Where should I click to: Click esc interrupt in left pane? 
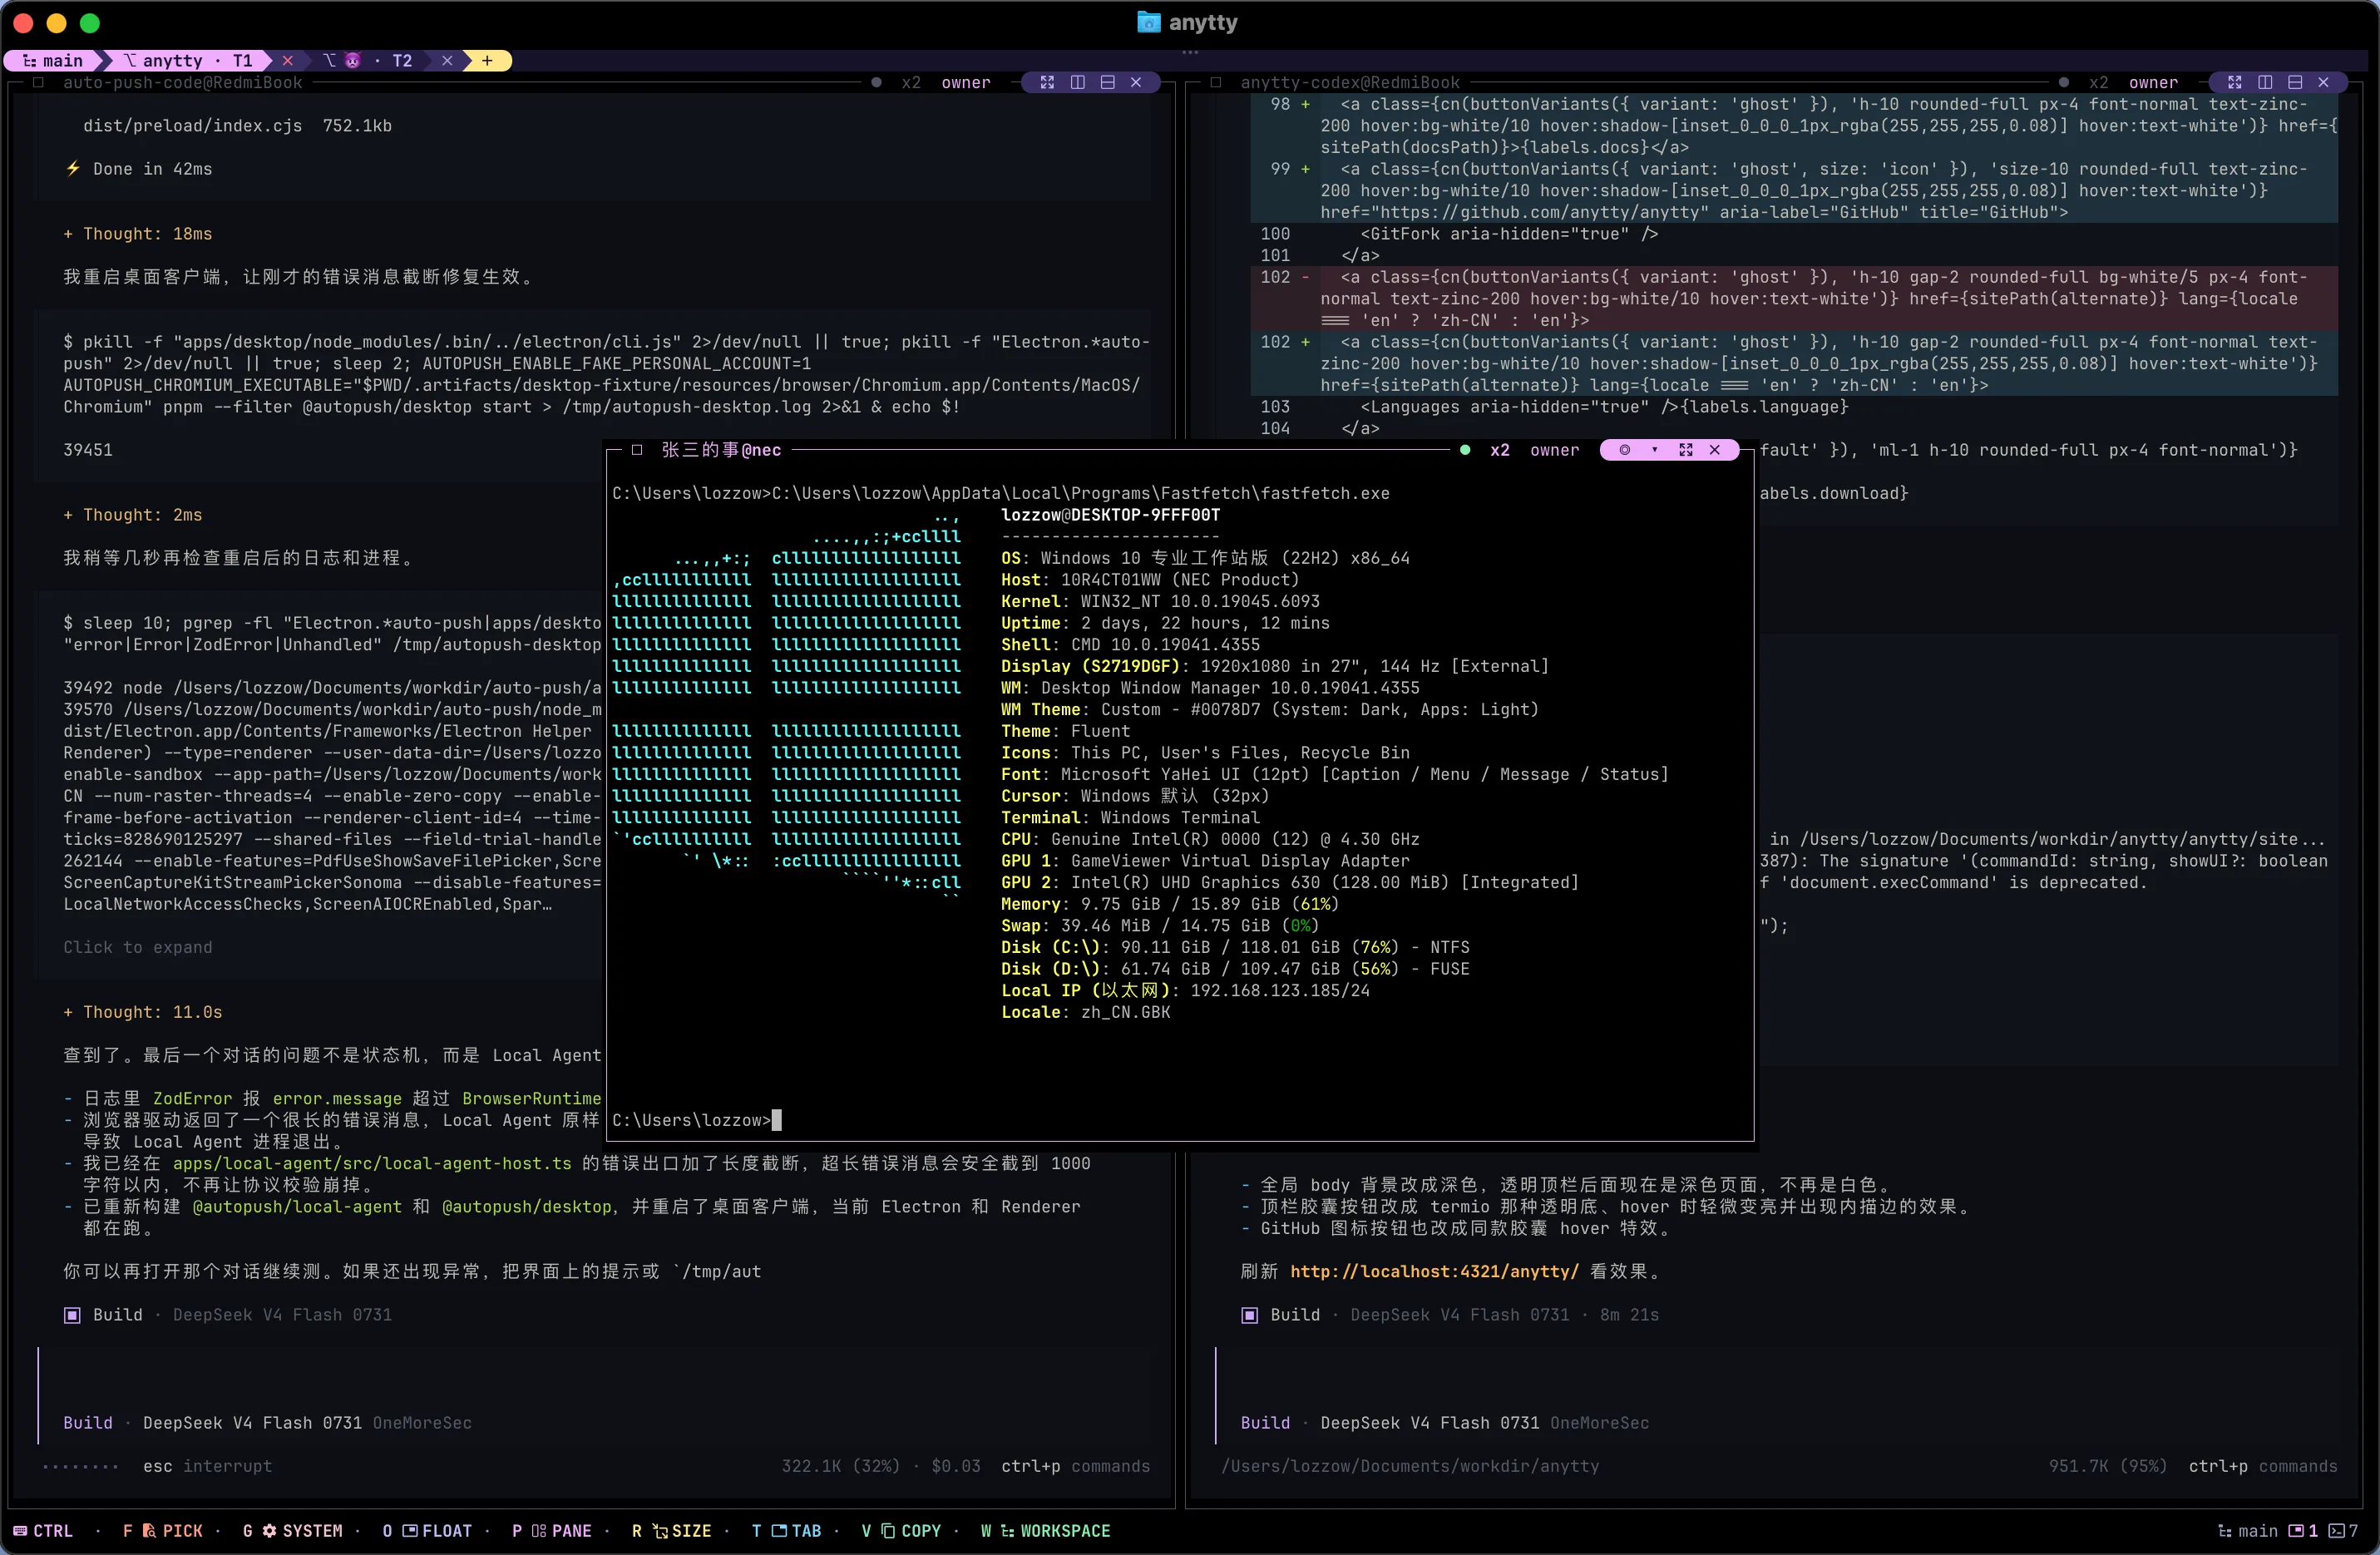(207, 1466)
